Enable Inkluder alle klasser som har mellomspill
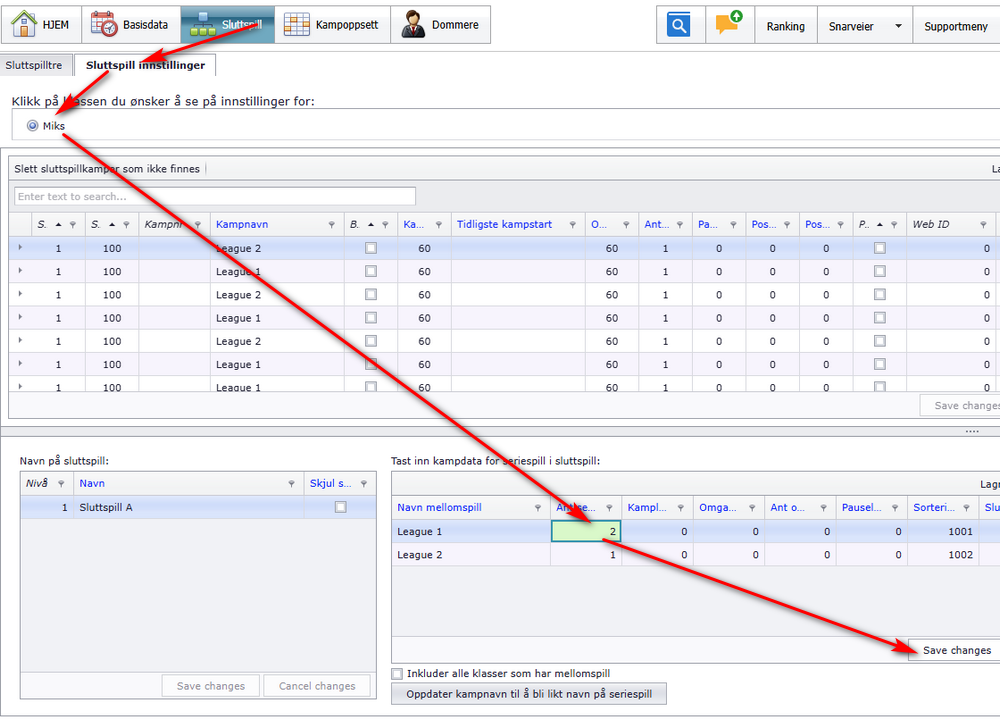Viewport: 1000px width, 720px height. pyautogui.click(x=398, y=674)
